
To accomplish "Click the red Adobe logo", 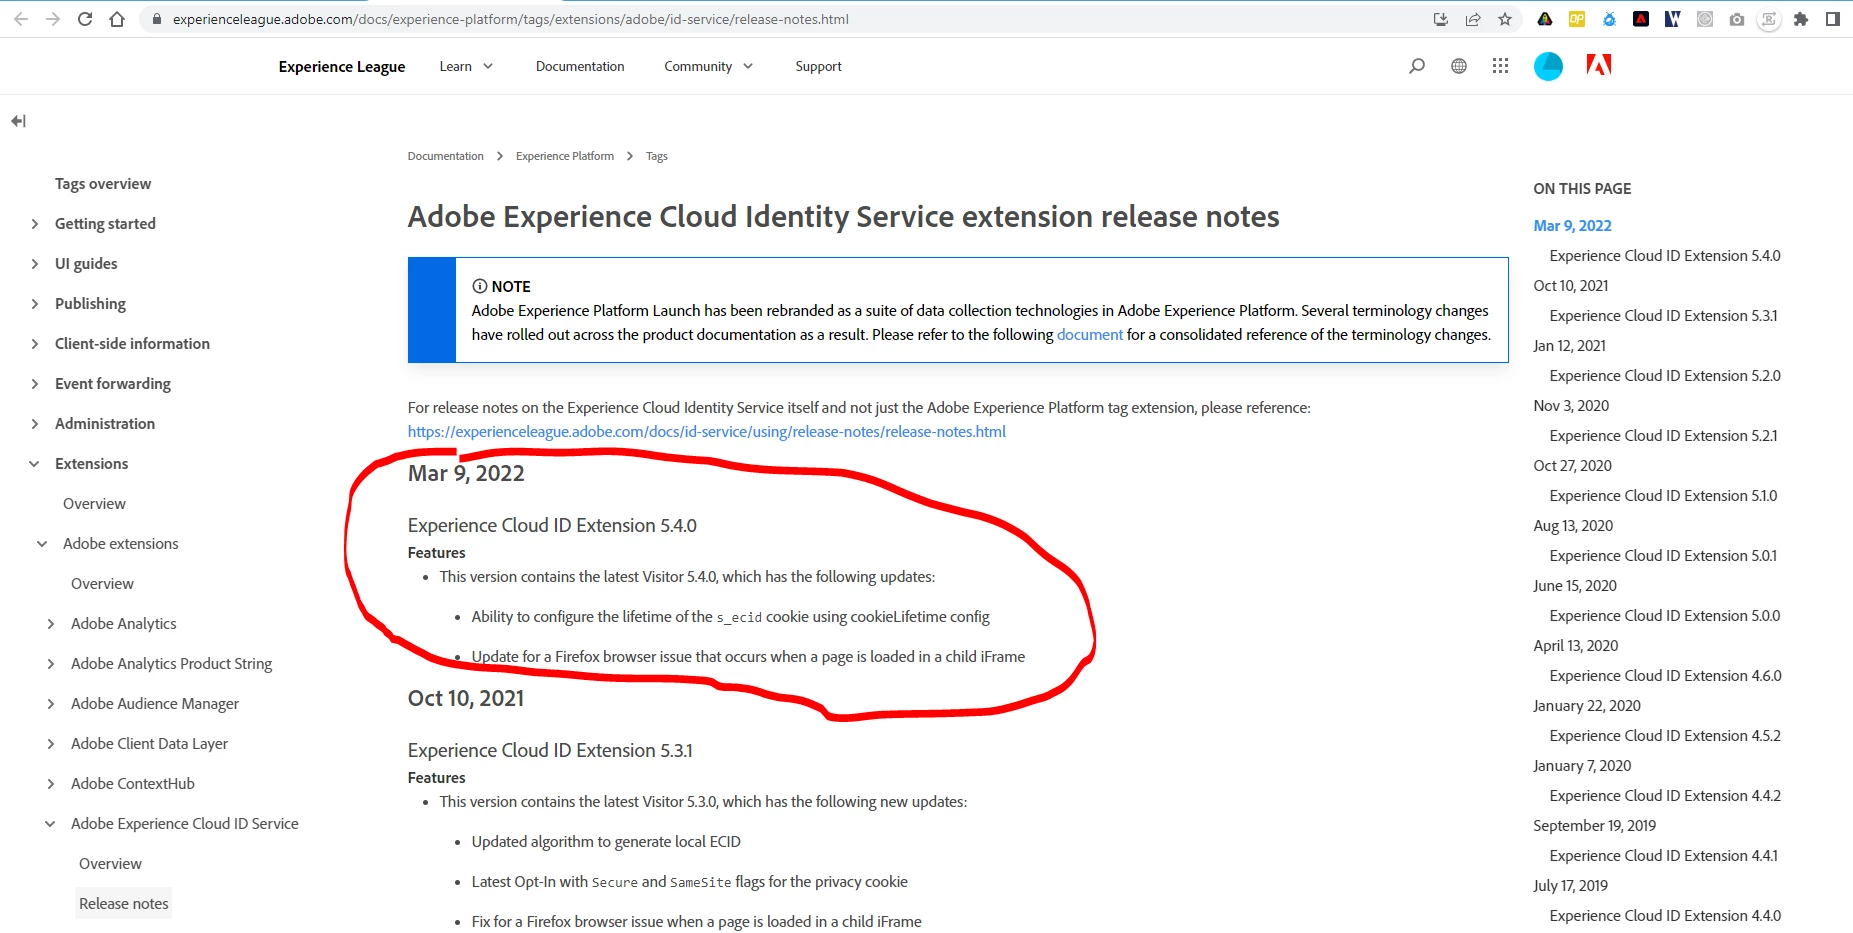I will click(x=1599, y=66).
